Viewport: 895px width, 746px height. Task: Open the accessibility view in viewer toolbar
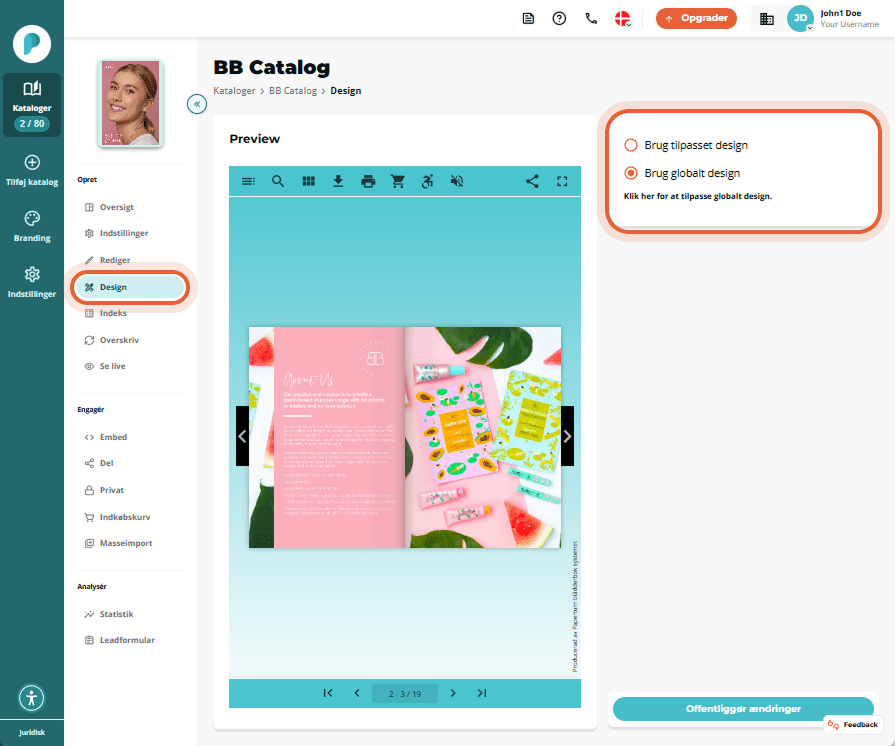click(428, 182)
